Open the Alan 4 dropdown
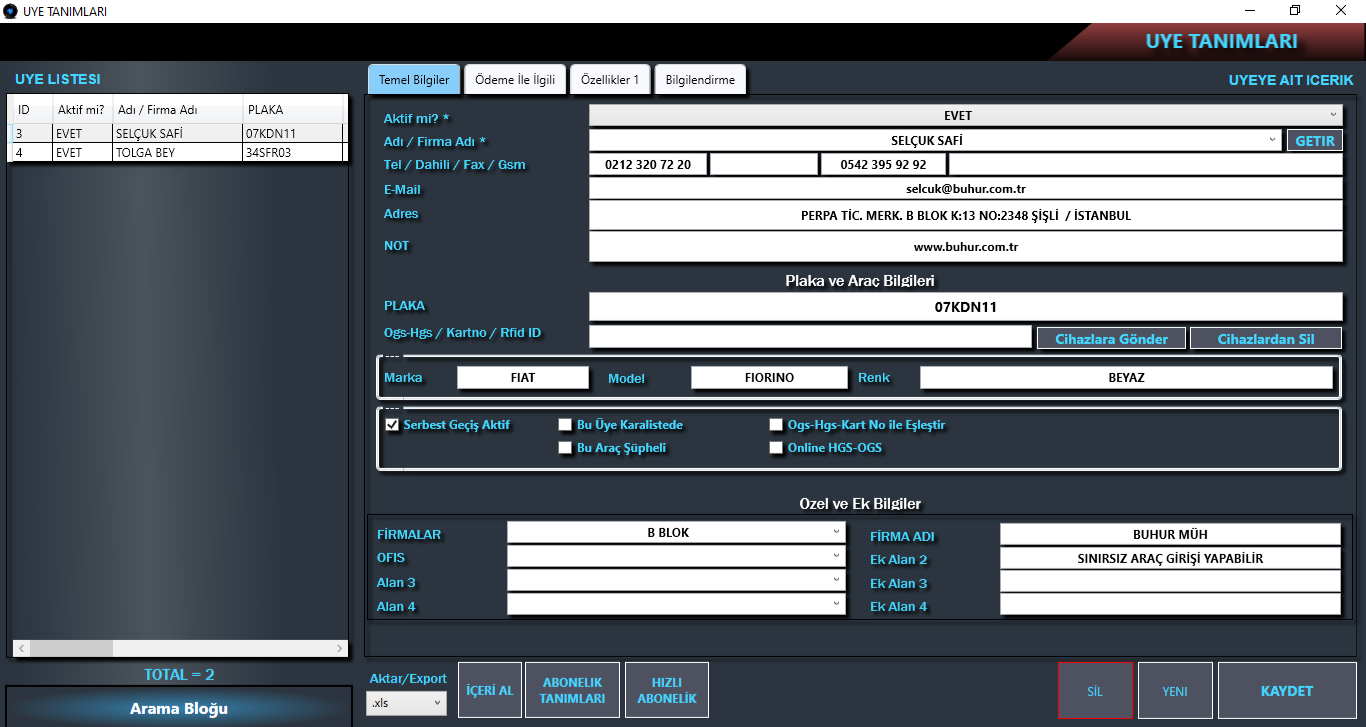The height and width of the screenshot is (727, 1366). click(836, 604)
